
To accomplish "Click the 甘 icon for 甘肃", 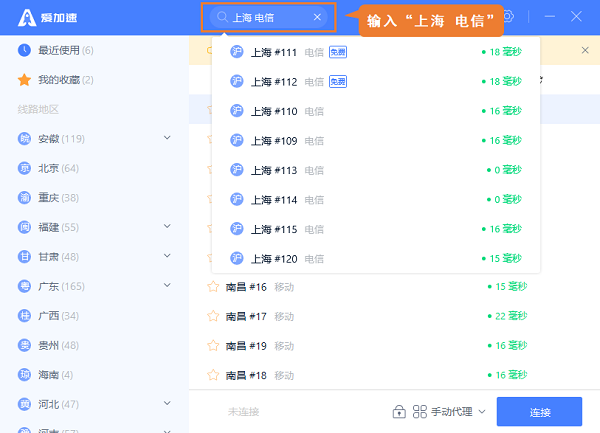I will point(24,257).
